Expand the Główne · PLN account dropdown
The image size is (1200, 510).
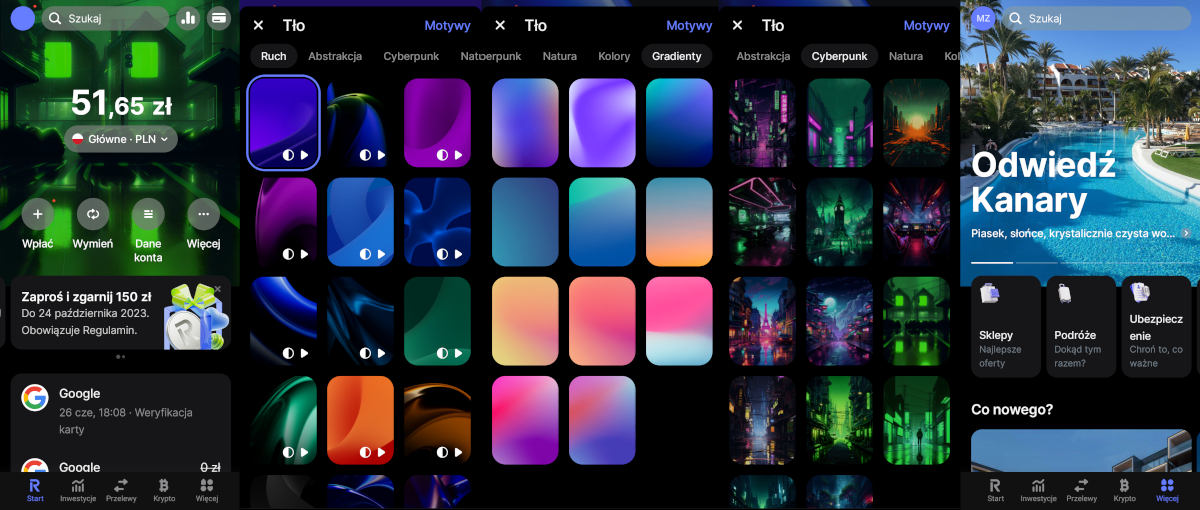pyautogui.click(x=121, y=139)
